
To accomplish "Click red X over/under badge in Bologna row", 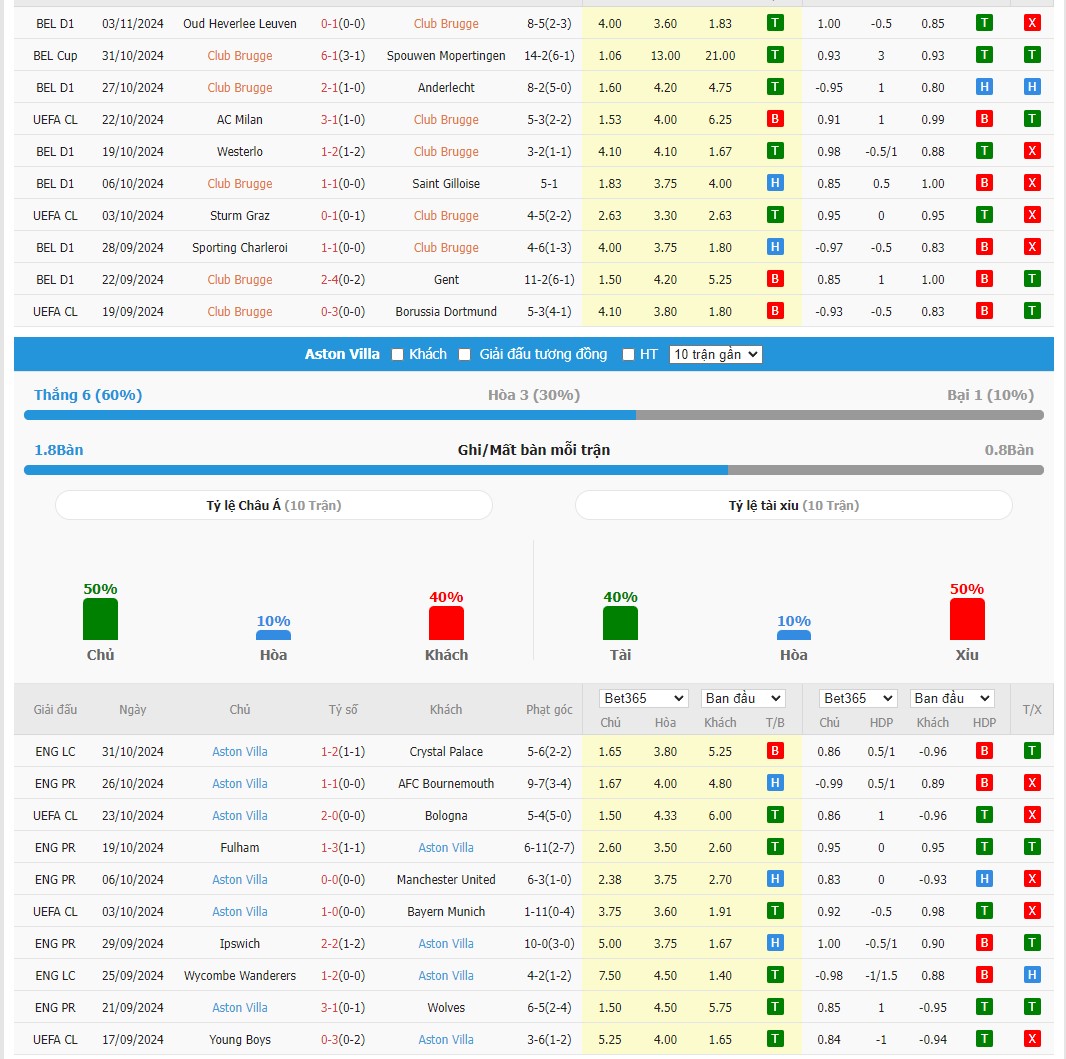I will point(1032,815).
